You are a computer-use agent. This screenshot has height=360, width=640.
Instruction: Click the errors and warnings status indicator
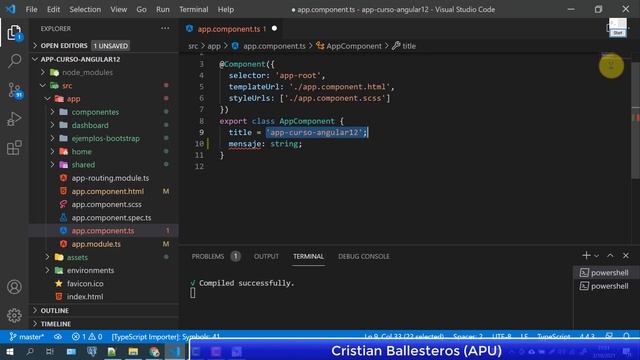[87, 337]
